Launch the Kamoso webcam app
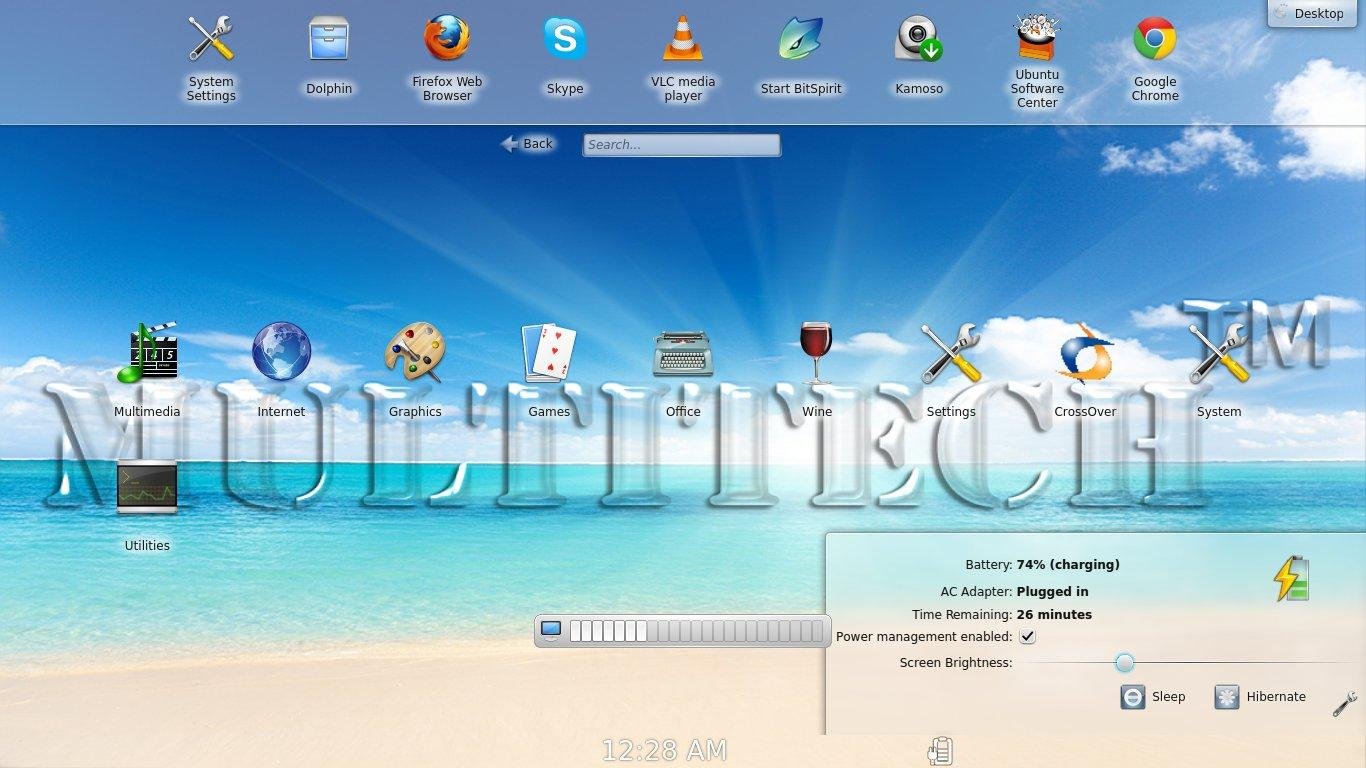Image resolution: width=1366 pixels, height=768 pixels. point(919,55)
